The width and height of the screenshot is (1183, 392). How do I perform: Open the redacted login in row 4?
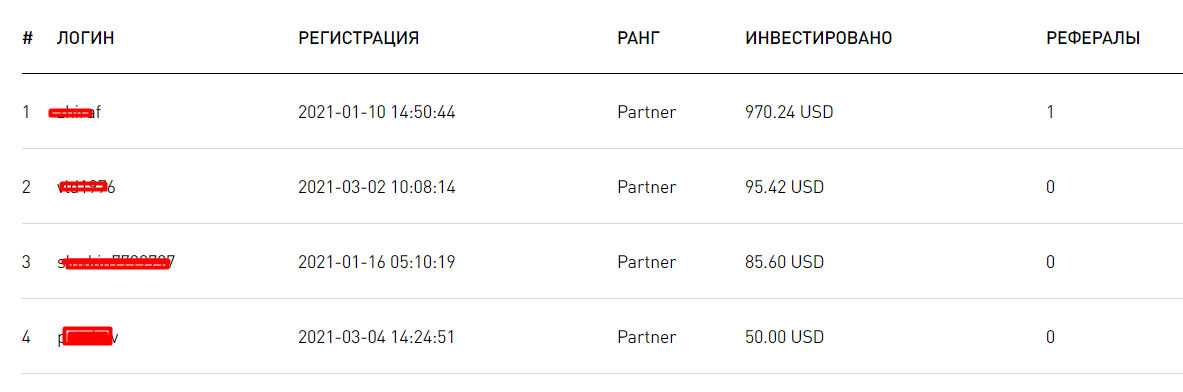88,337
